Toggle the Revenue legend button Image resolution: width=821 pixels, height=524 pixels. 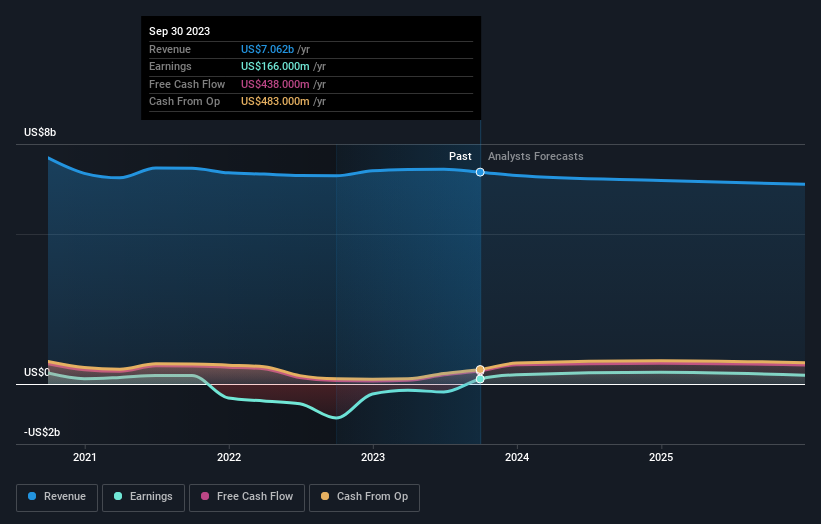point(57,497)
